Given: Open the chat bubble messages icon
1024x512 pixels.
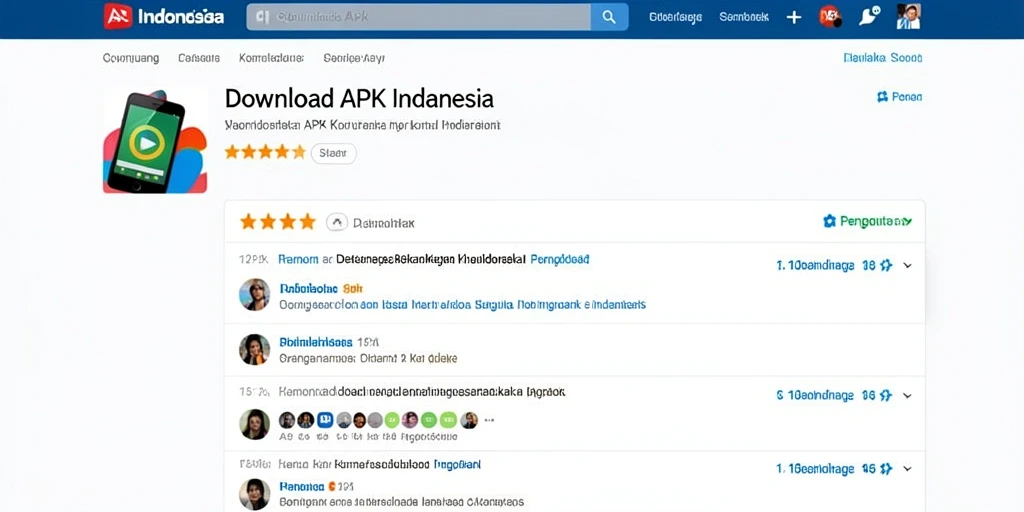Looking at the screenshot, I should pos(869,16).
